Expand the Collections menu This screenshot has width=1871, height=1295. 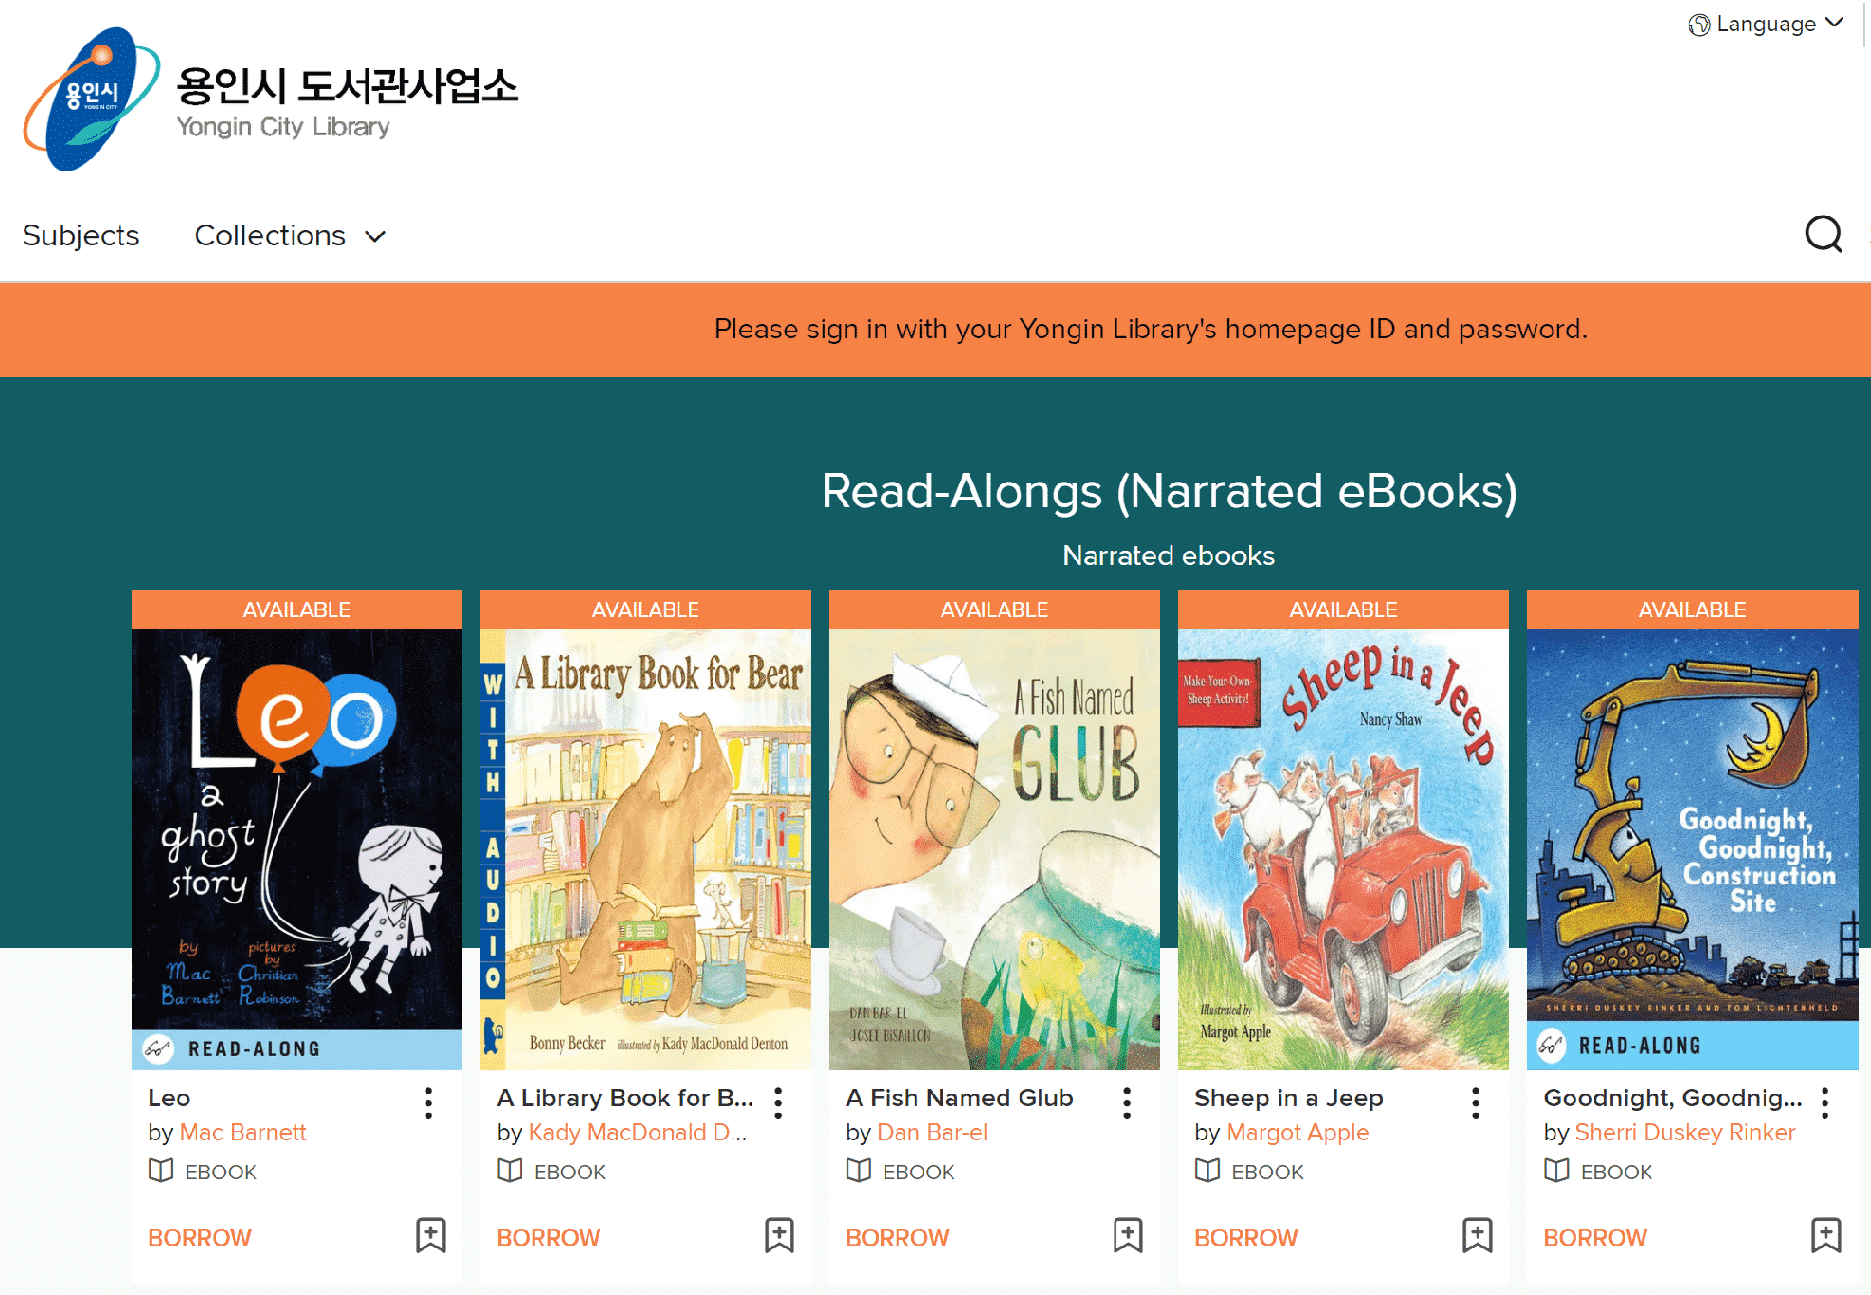290,236
